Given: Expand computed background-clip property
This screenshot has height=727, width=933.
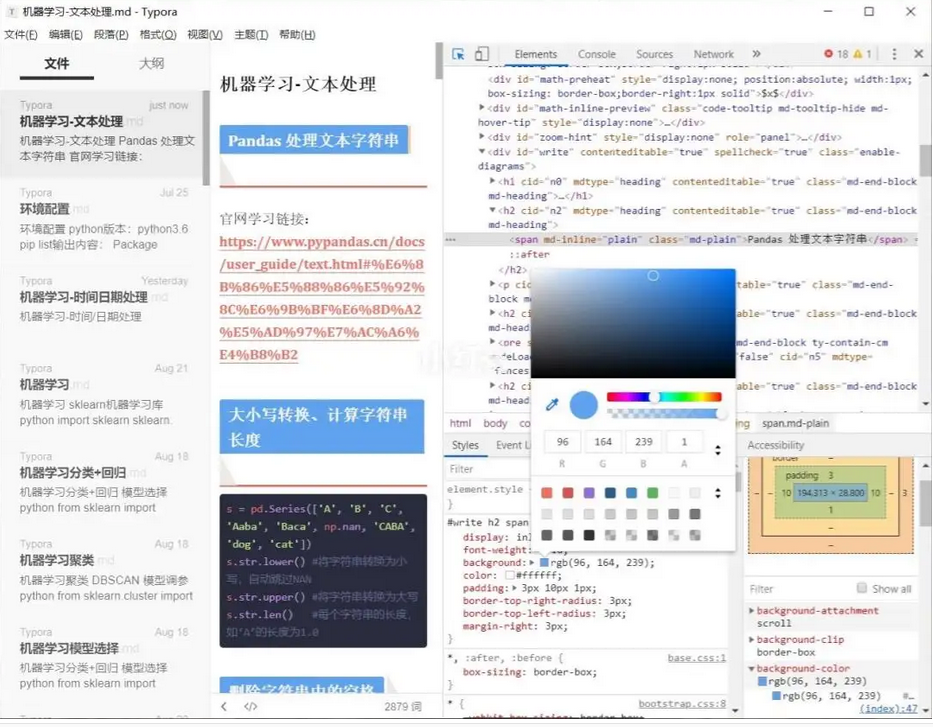Looking at the screenshot, I should pos(752,640).
